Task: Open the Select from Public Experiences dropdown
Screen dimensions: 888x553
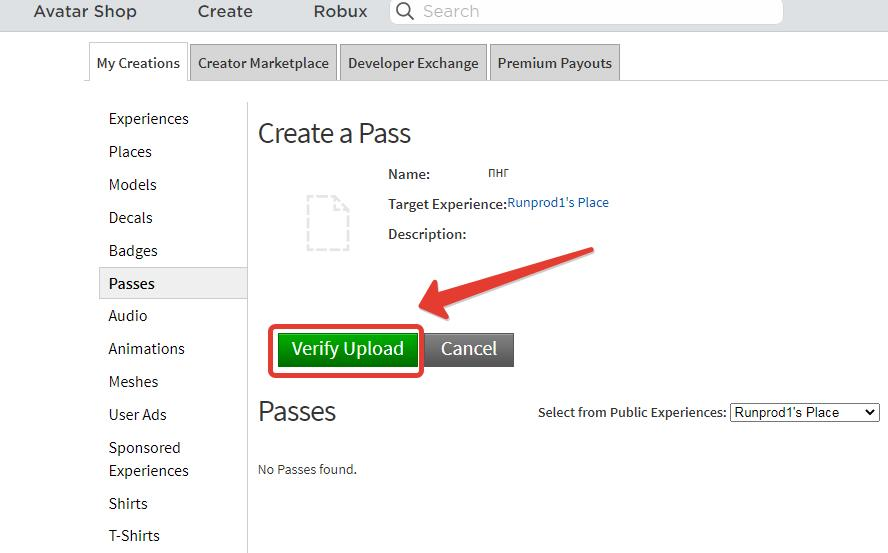Action: tap(804, 412)
